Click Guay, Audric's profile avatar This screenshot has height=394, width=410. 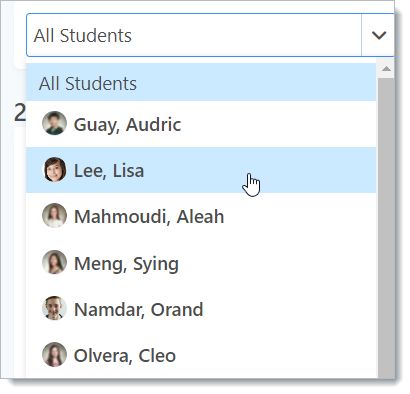(54, 123)
